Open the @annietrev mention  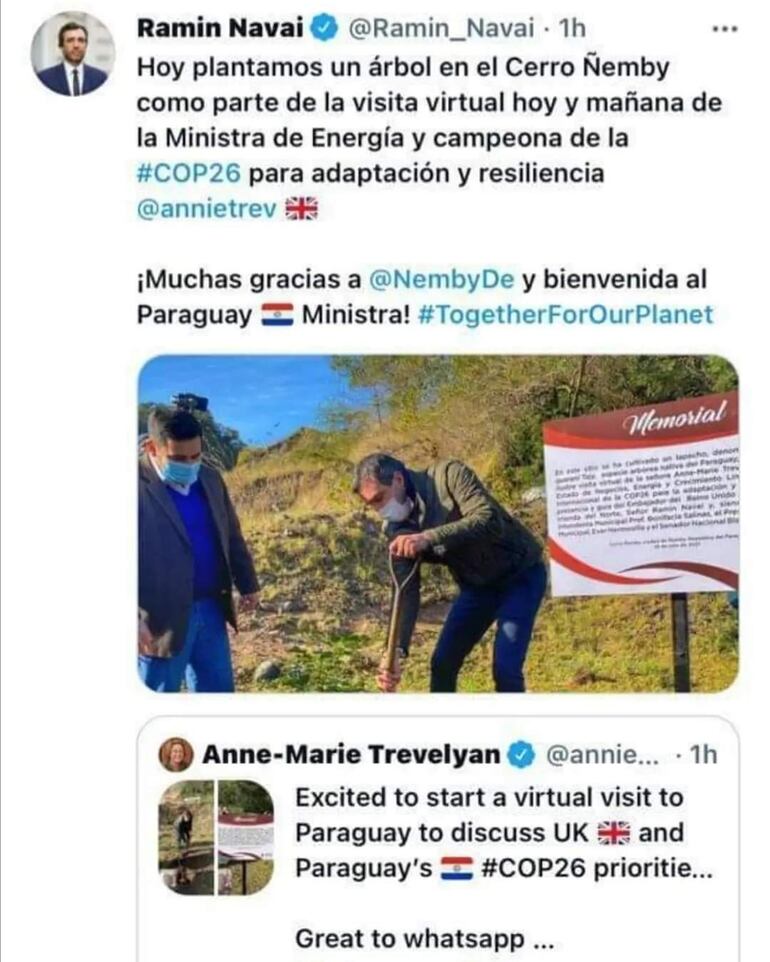pos(207,209)
